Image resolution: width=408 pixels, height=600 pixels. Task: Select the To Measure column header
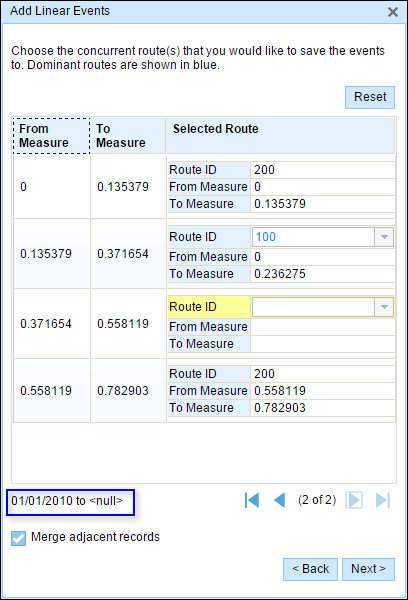coord(128,136)
